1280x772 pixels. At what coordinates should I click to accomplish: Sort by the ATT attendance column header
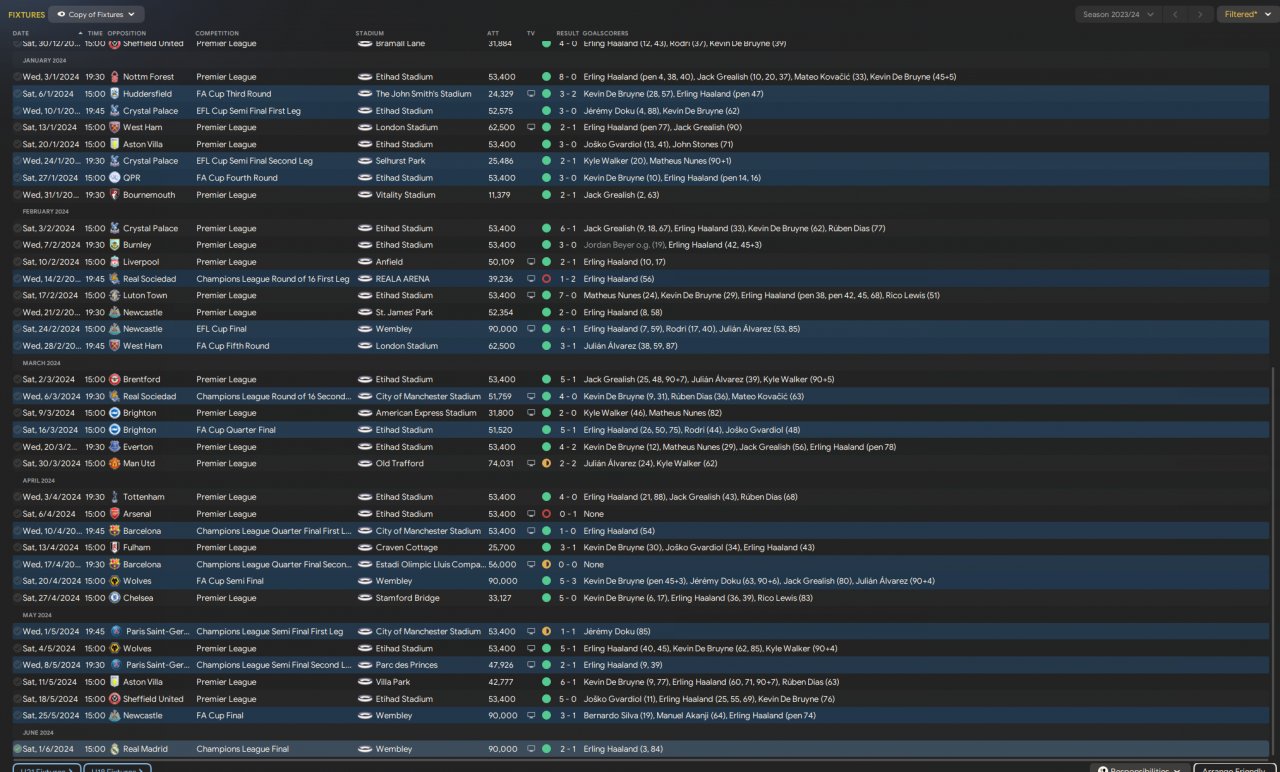pos(493,33)
